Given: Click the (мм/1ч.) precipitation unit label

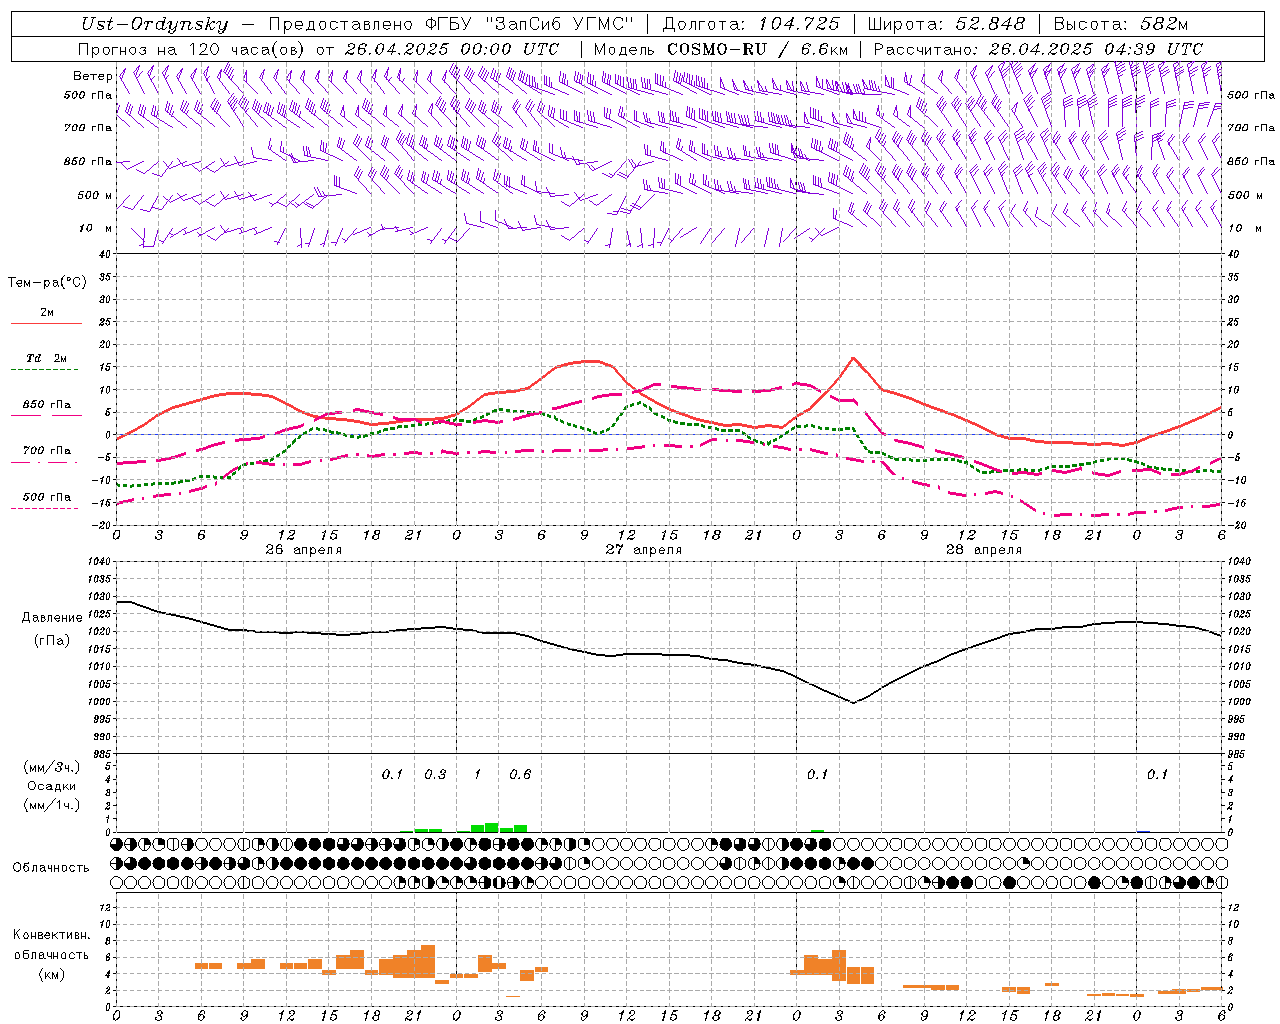Looking at the screenshot, I should pos(51,805).
